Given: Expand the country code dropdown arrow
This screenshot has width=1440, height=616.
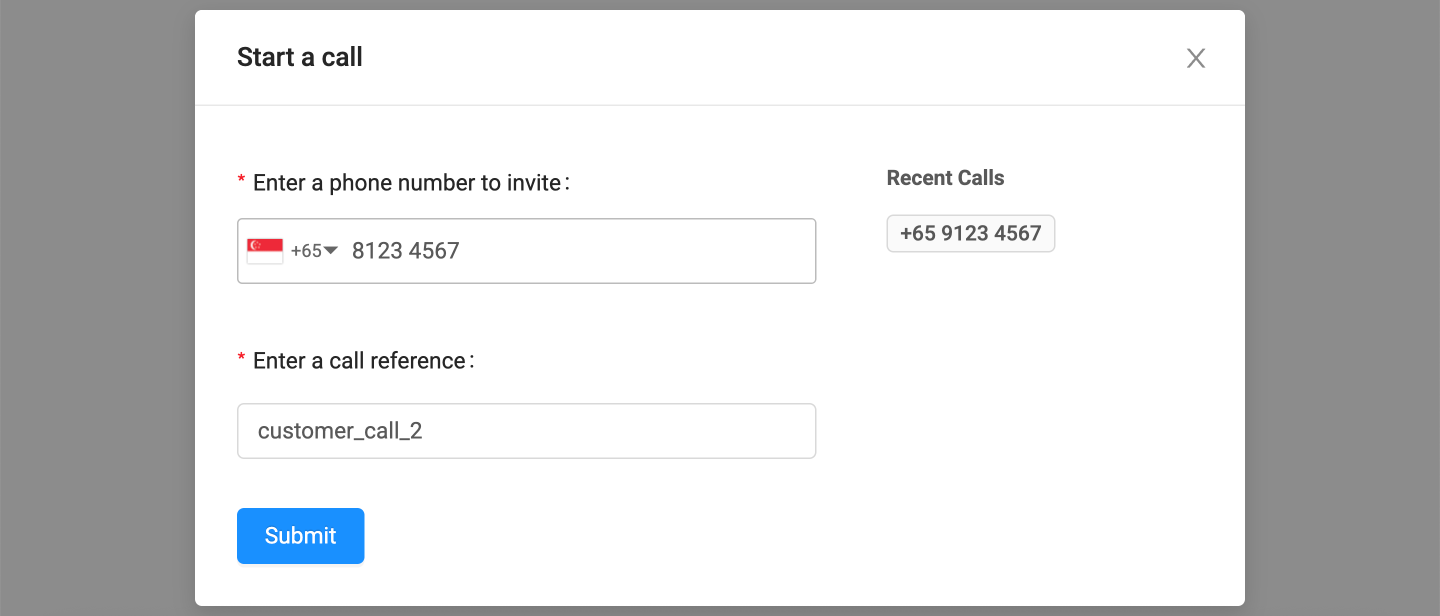Looking at the screenshot, I should click(331, 250).
